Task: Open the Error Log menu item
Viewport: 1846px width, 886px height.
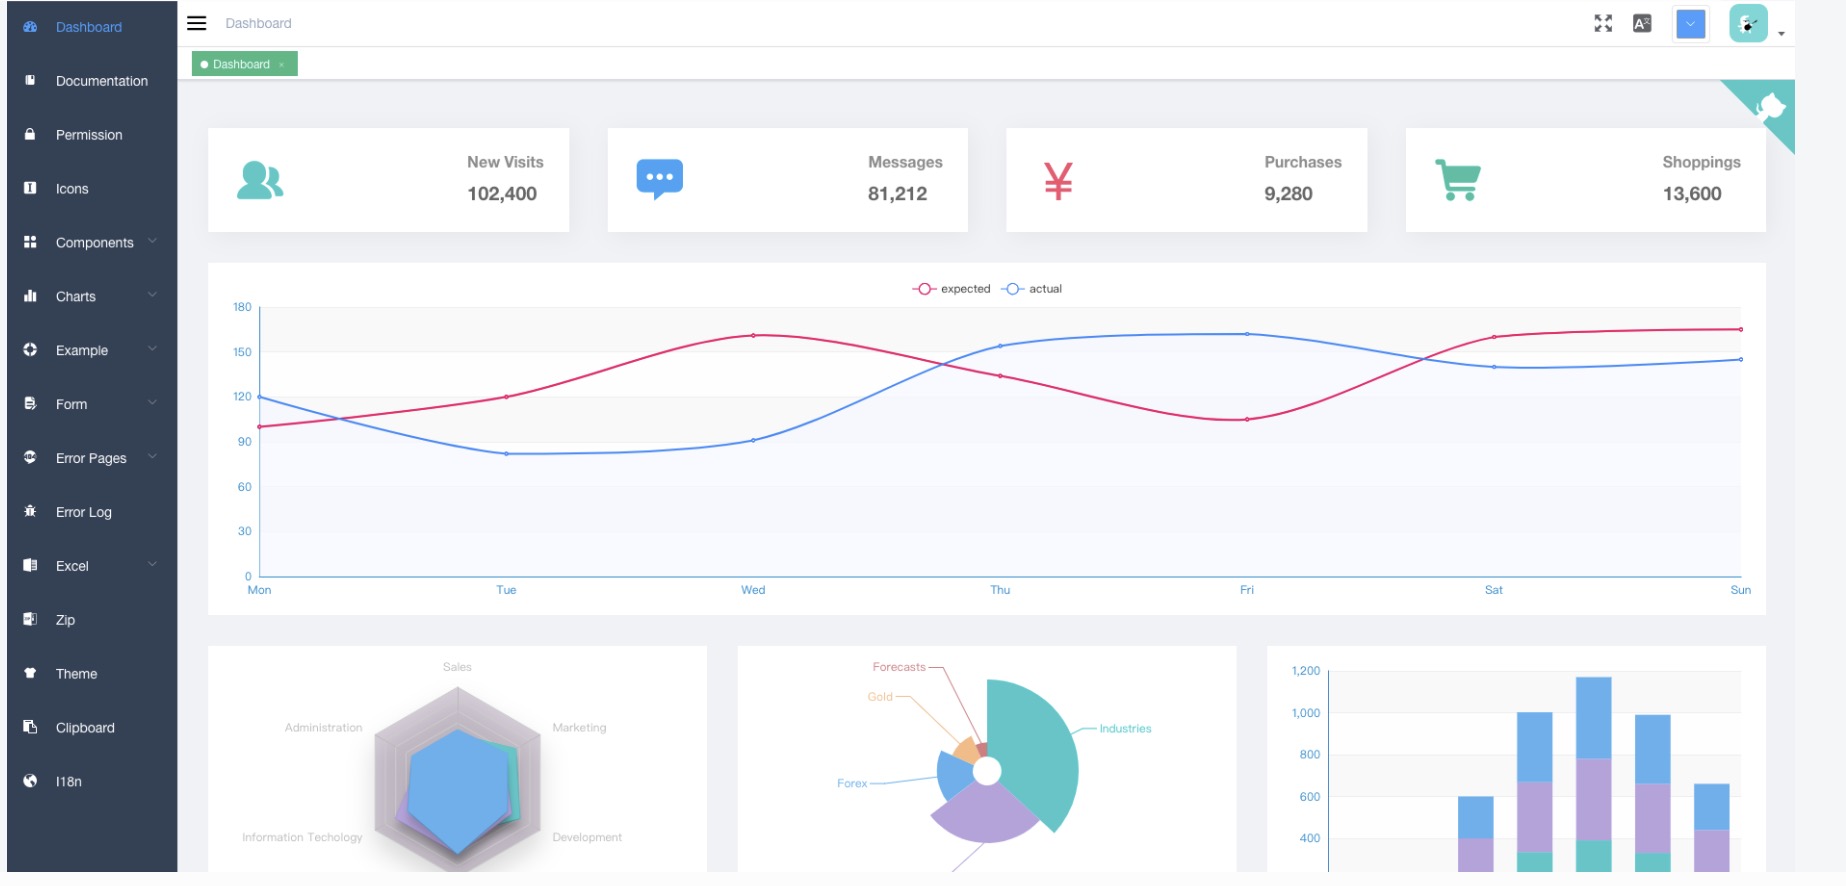Action: click(x=92, y=512)
